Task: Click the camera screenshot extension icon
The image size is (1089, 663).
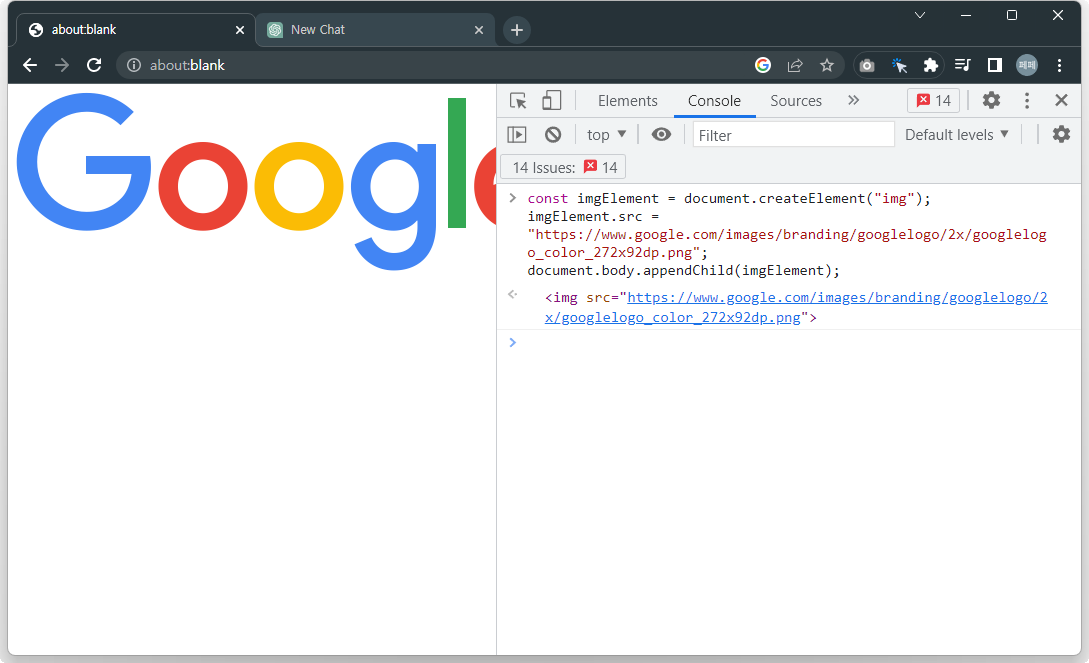Action: click(x=867, y=65)
